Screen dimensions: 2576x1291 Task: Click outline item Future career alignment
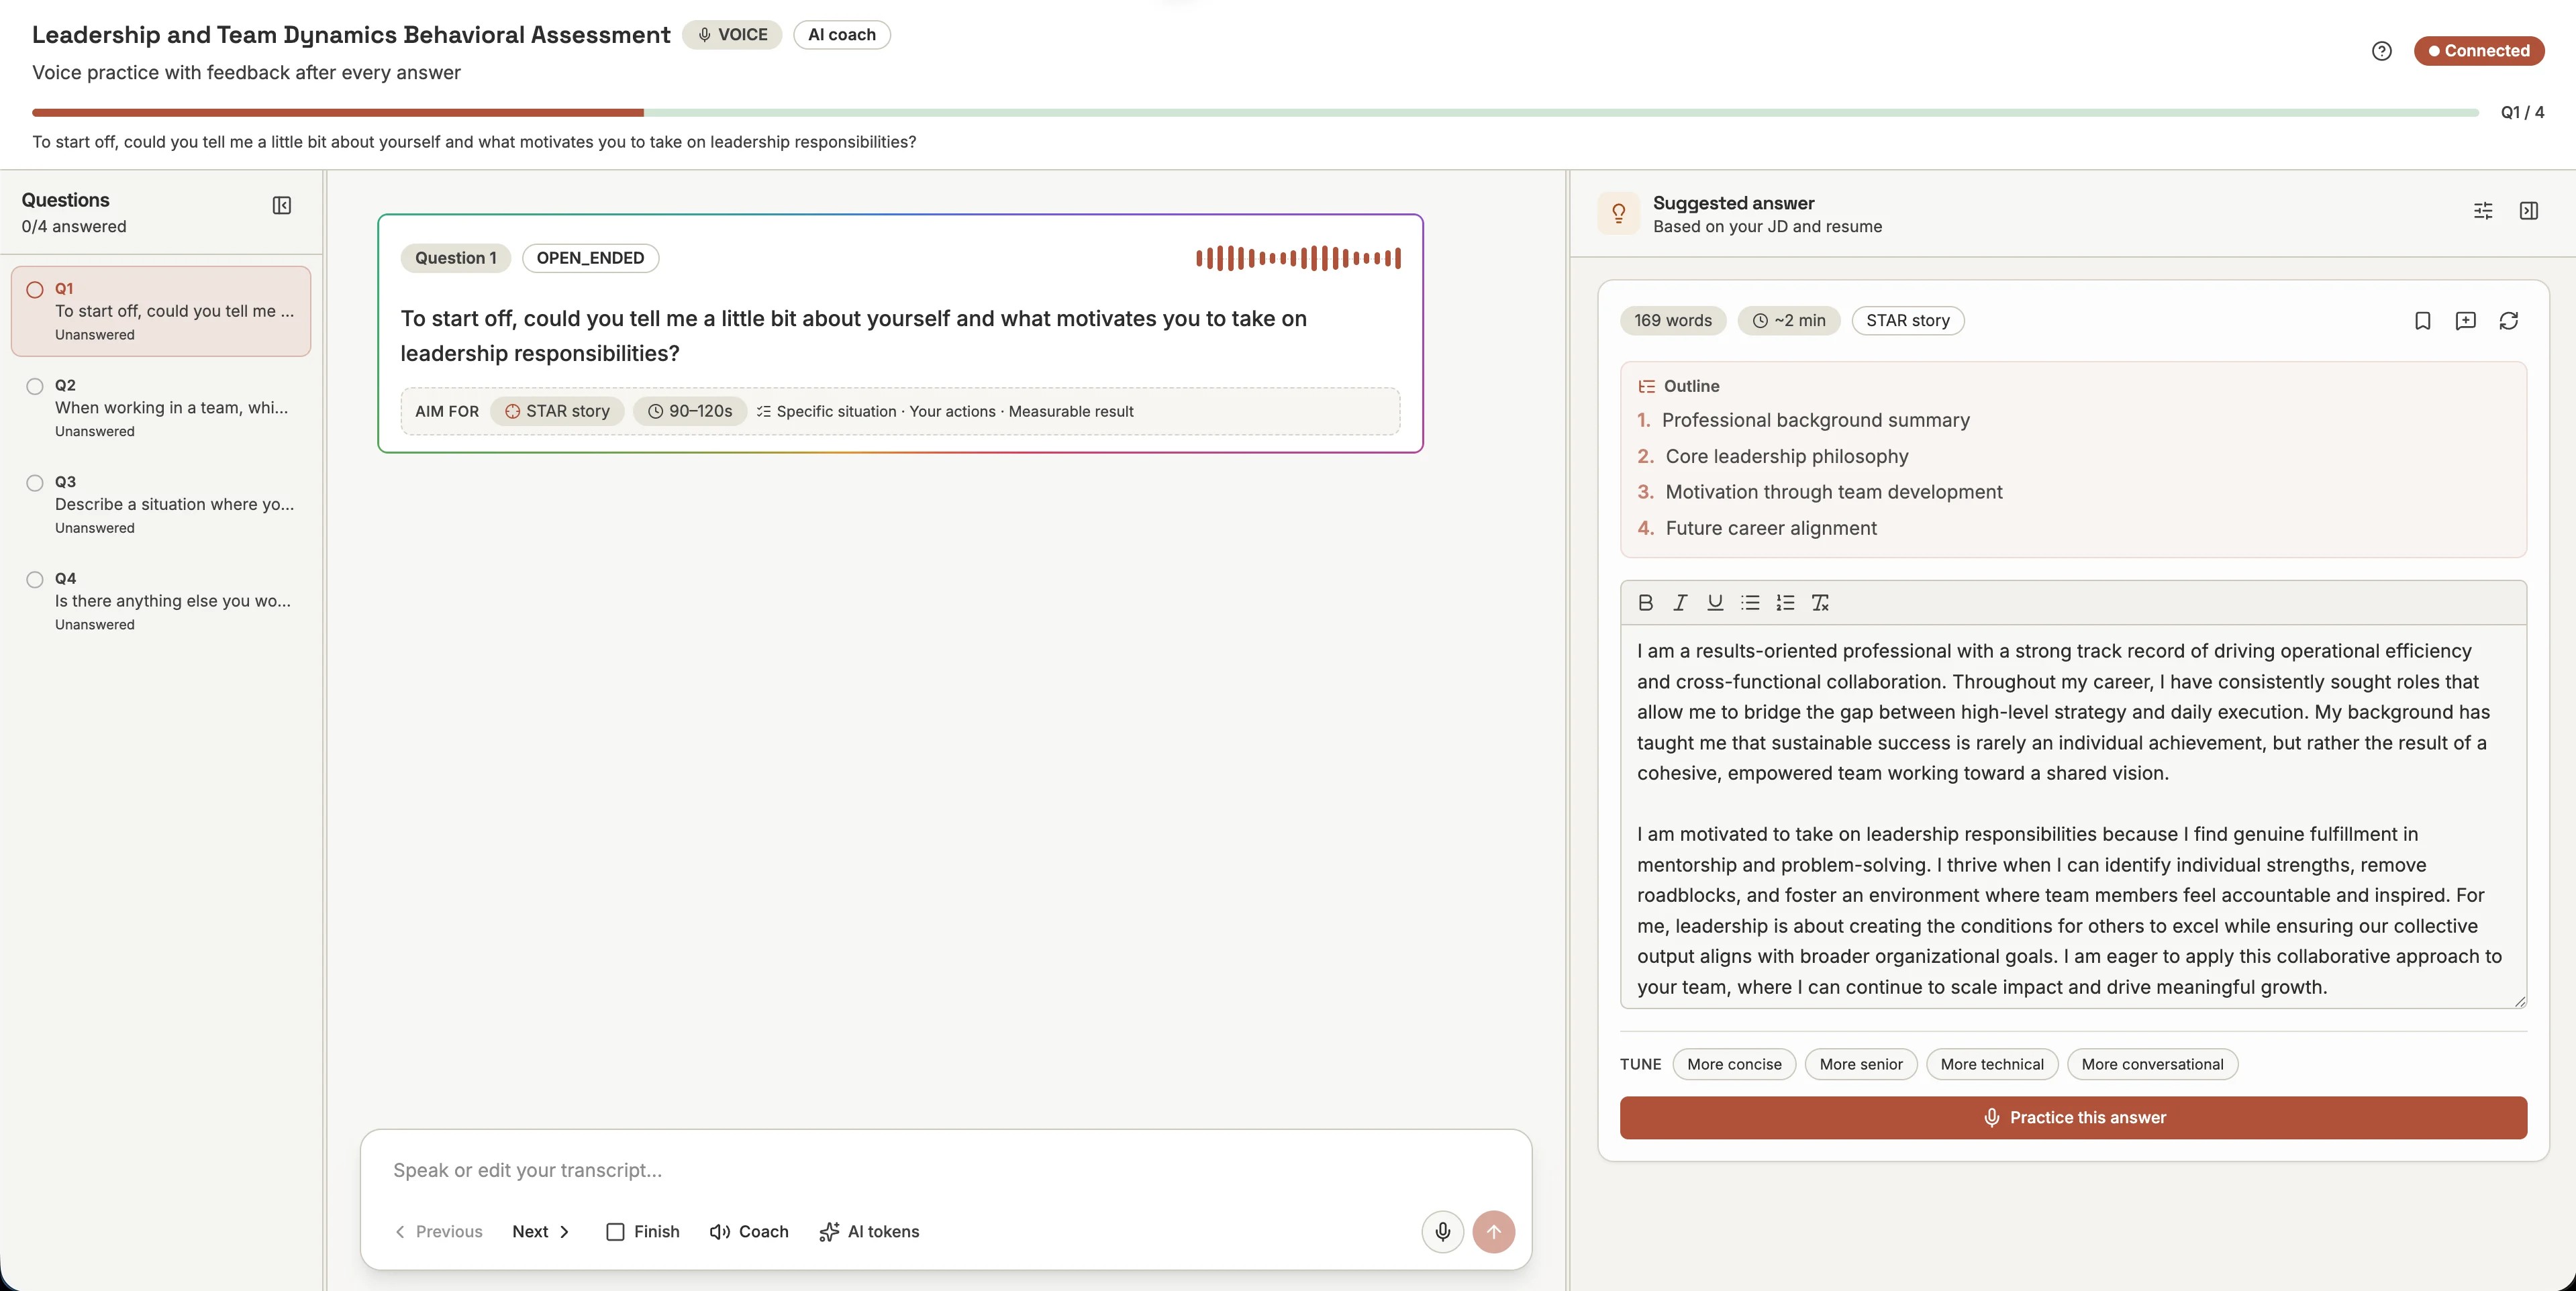click(1771, 528)
